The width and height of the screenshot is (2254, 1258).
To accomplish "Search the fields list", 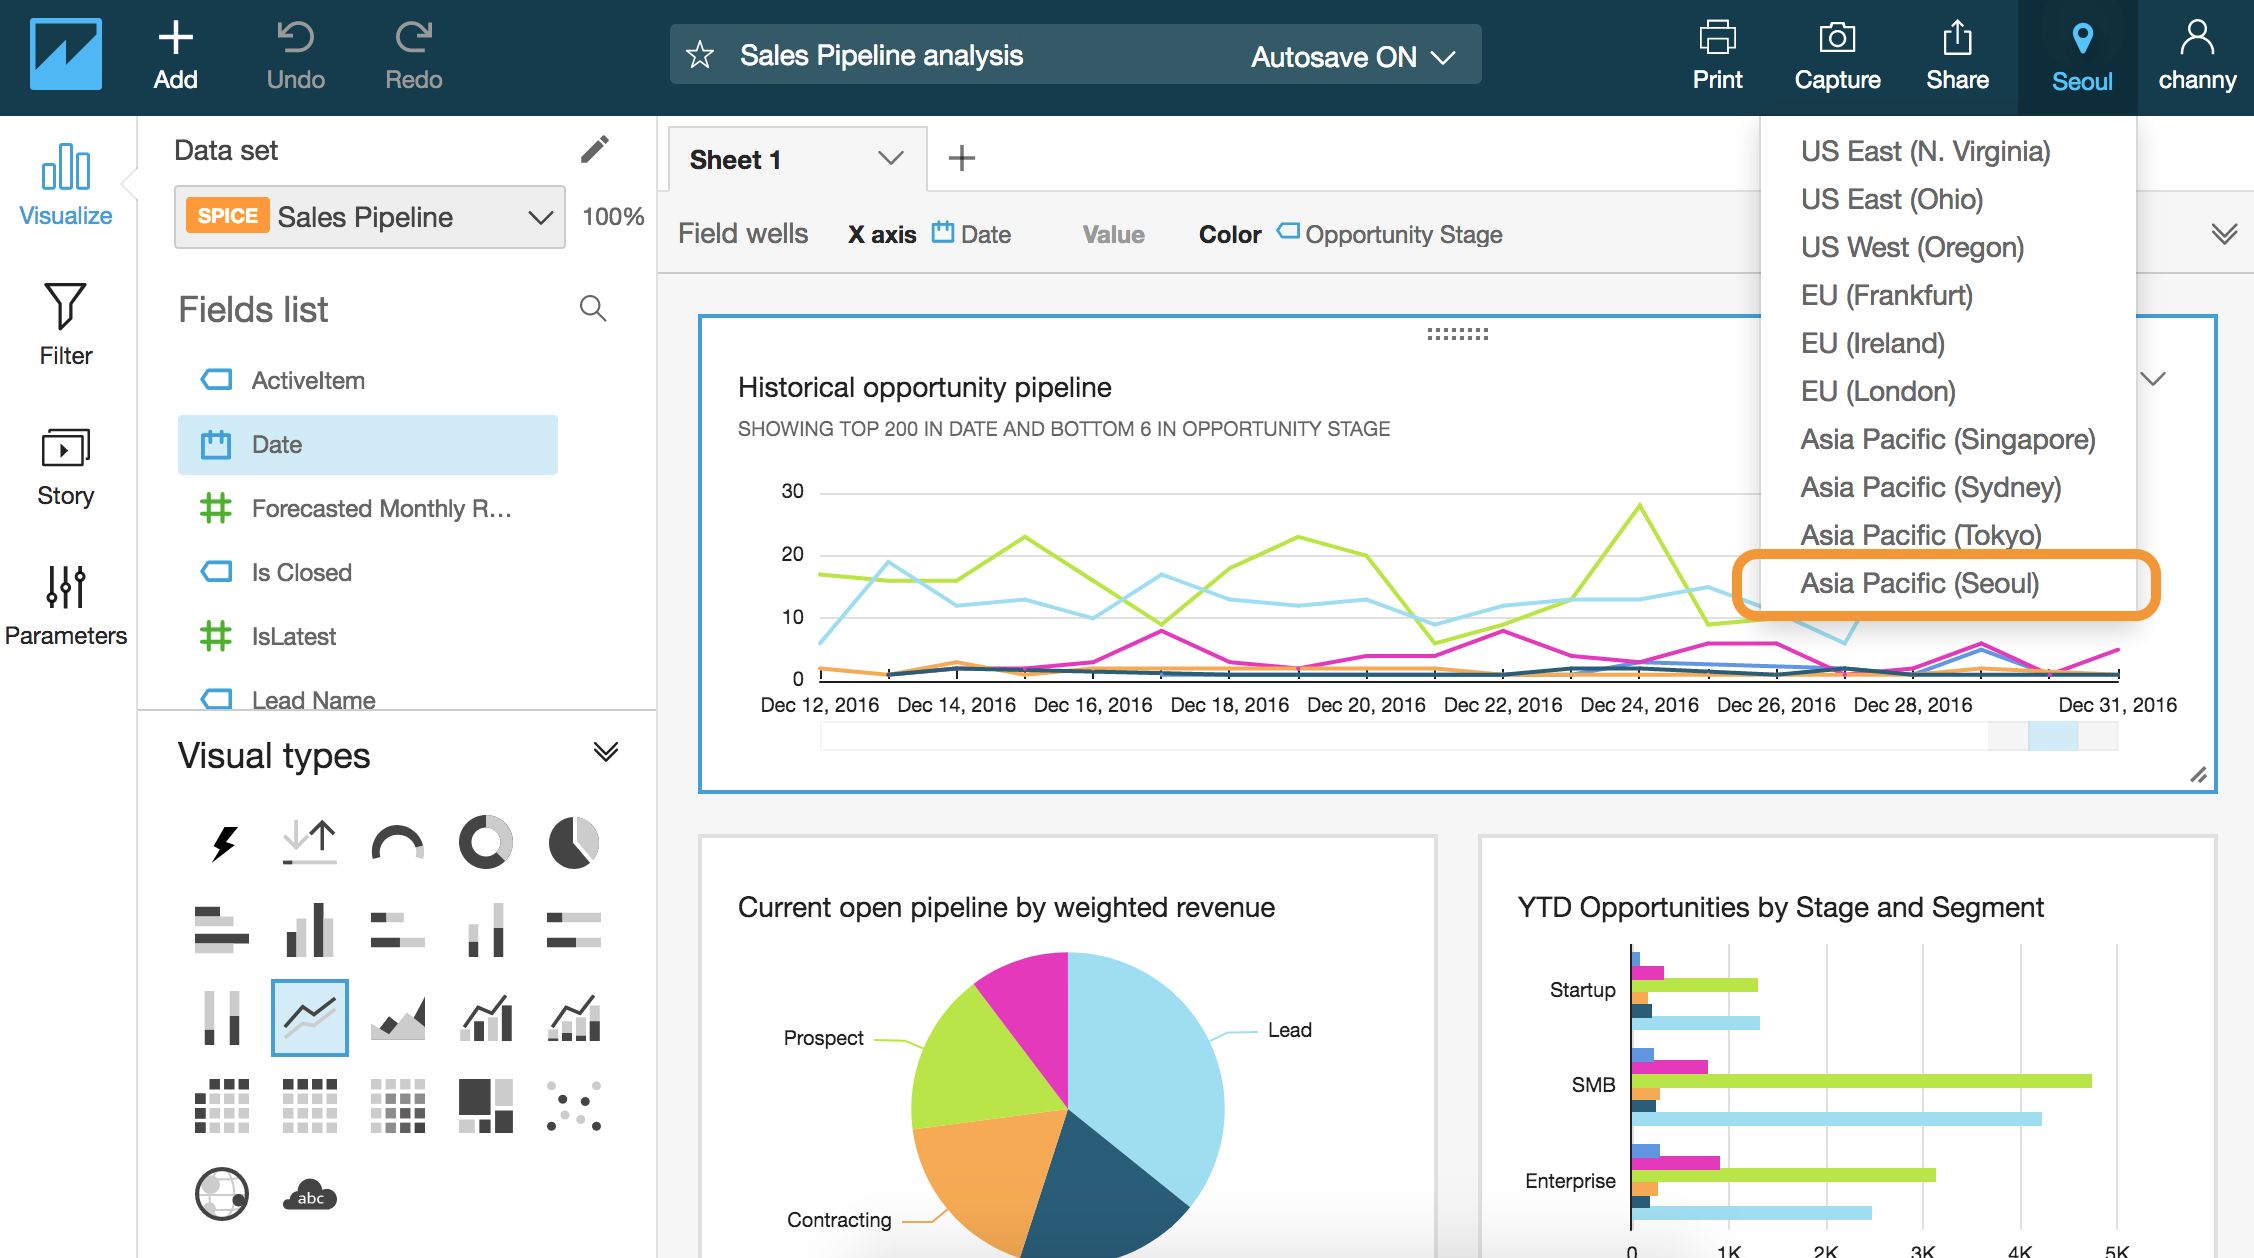I will click(593, 309).
